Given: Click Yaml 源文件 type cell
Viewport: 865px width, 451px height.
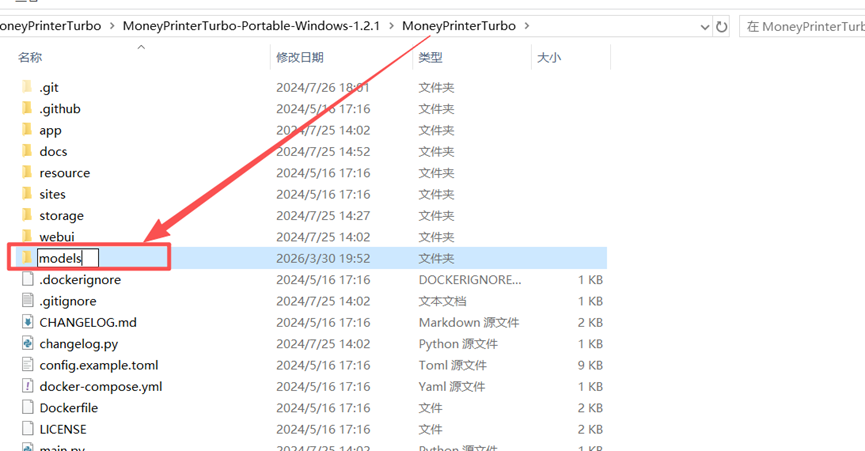Looking at the screenshot, I should [x=451, y=386].
